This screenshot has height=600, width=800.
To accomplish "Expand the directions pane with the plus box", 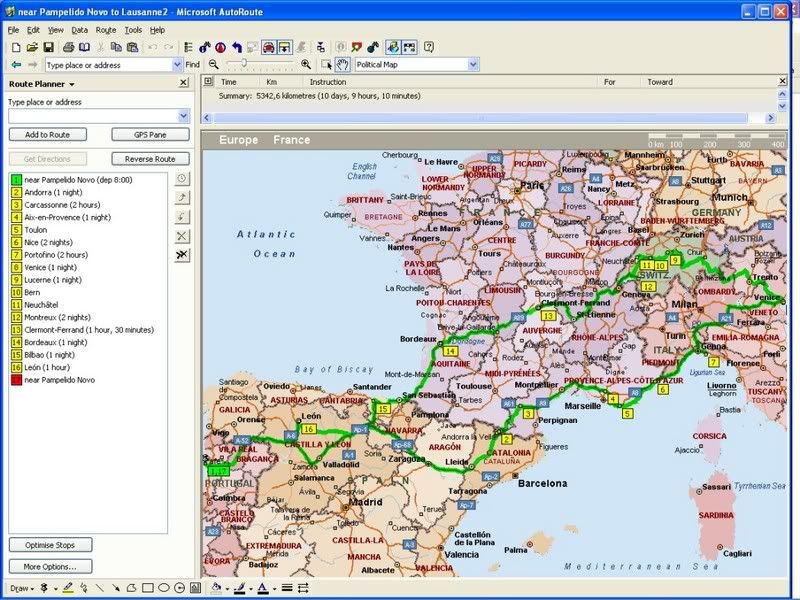I will coord(208,81).
